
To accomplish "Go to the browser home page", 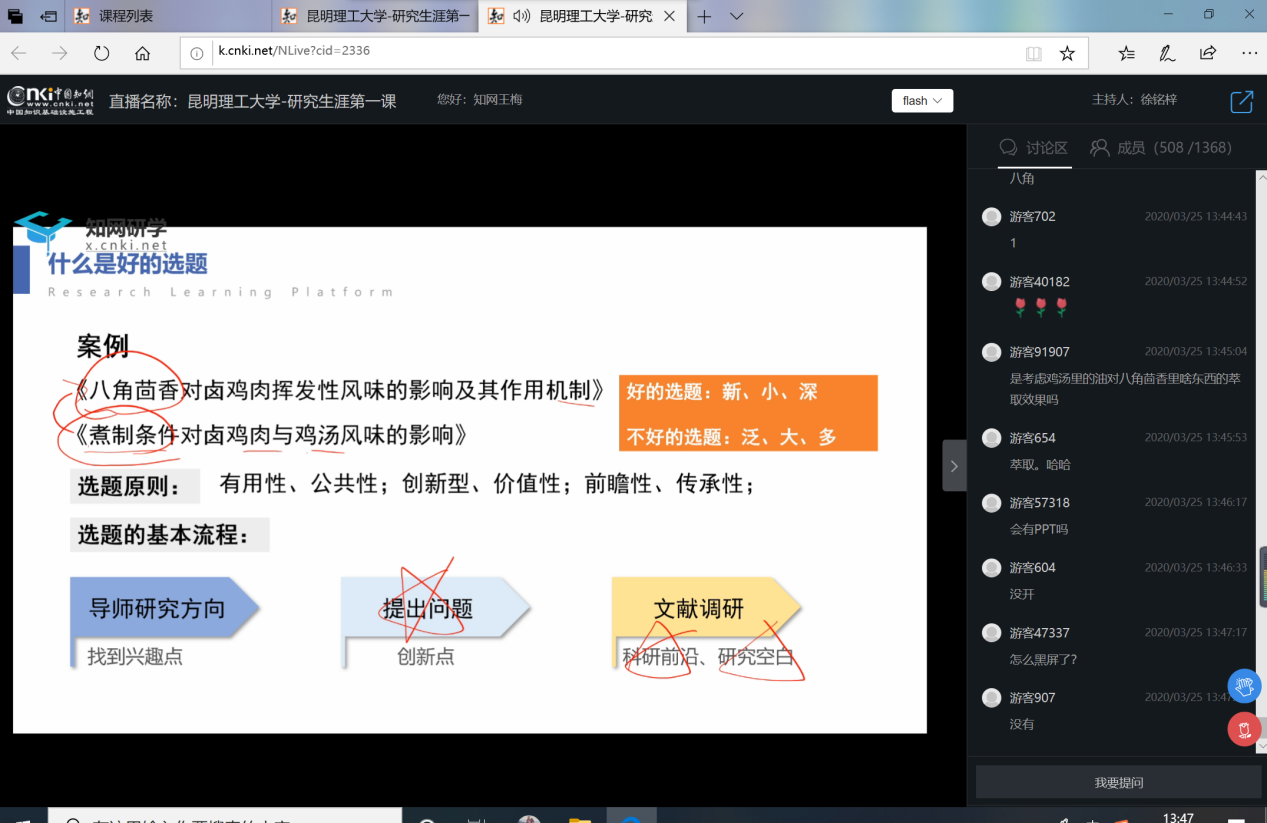I will click(x=143, y=54).
